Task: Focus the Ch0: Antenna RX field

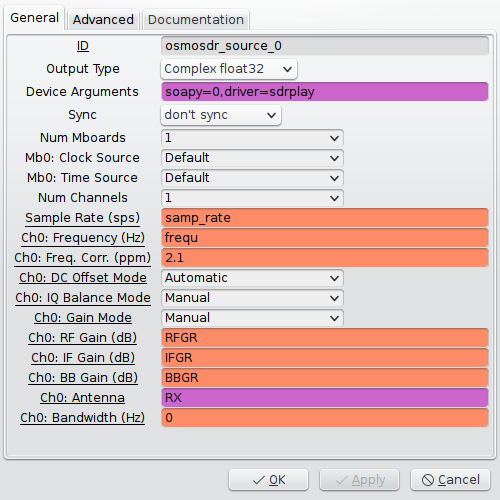Action: point(325,398)
